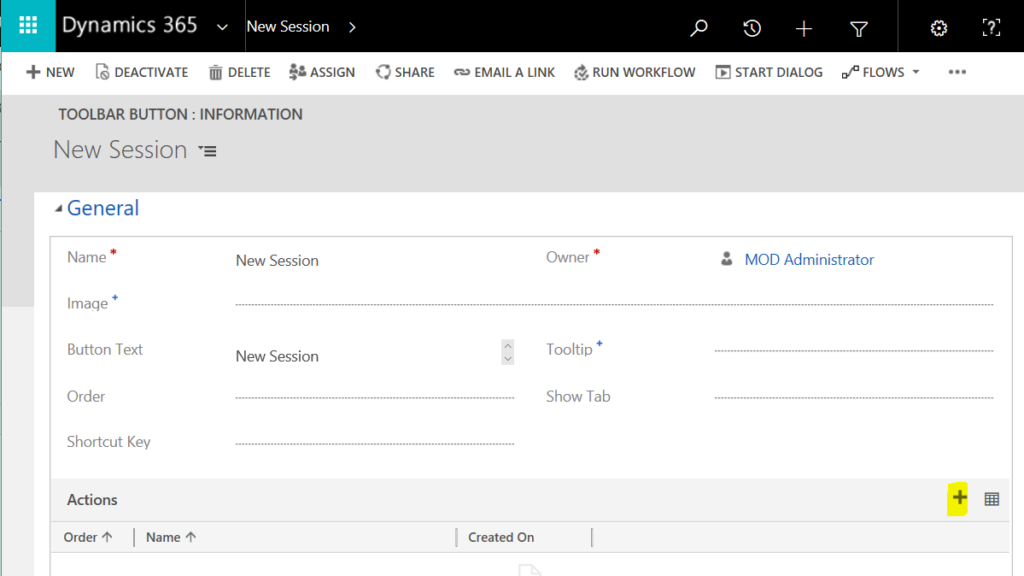
Task: Click the DEACTIVATE command
Action: pyautogui.click(x=142, y=72)
